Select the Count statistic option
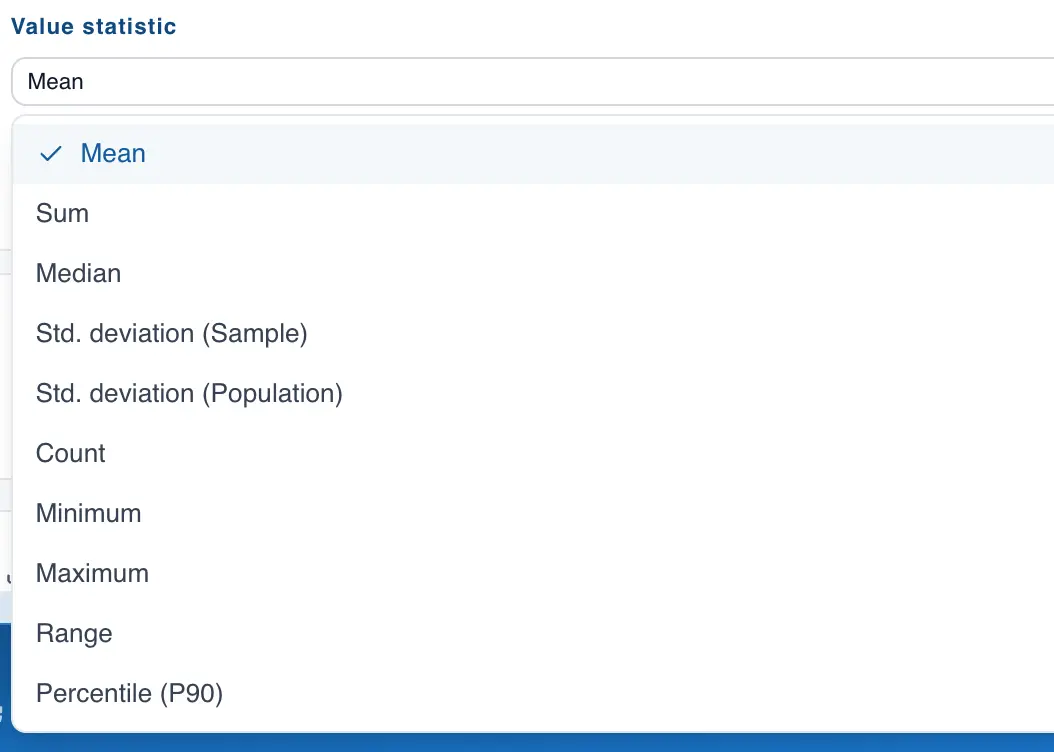The height and width of the screenshot is (752, 1054). pyautogui.click(x=70, y=454)
